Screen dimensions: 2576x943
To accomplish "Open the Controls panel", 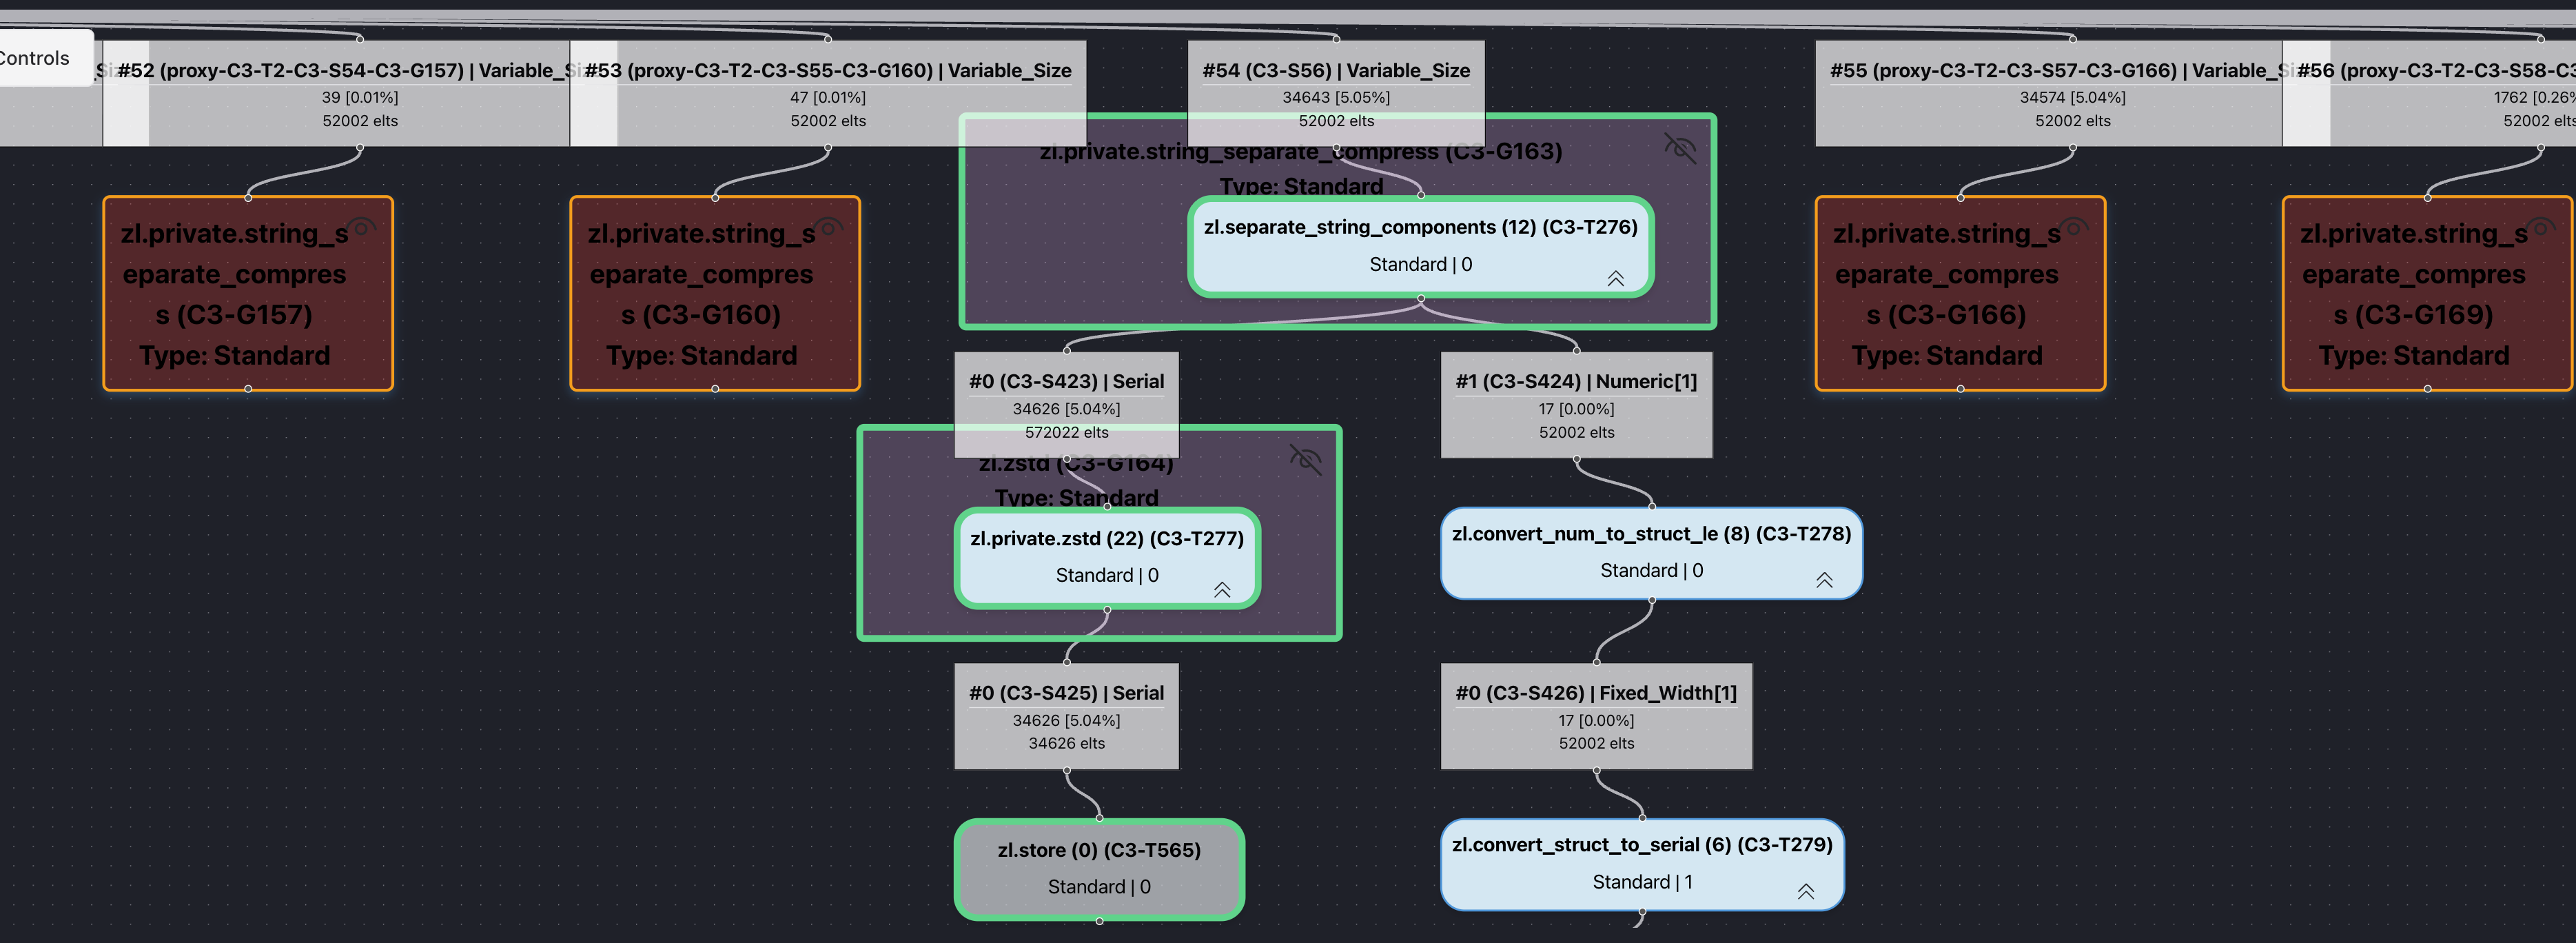I will [40, 58].
